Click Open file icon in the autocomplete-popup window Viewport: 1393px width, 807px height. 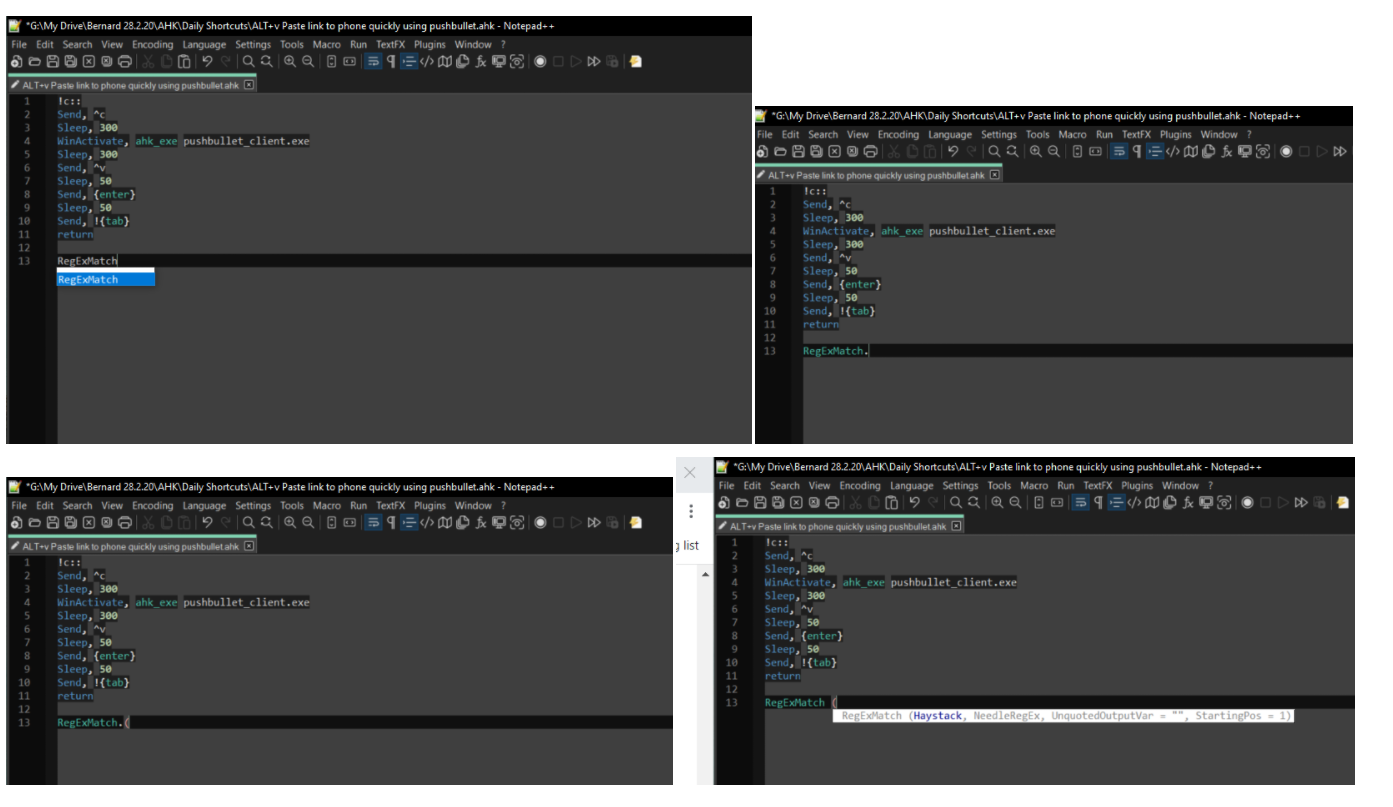[x=34, y=61]
